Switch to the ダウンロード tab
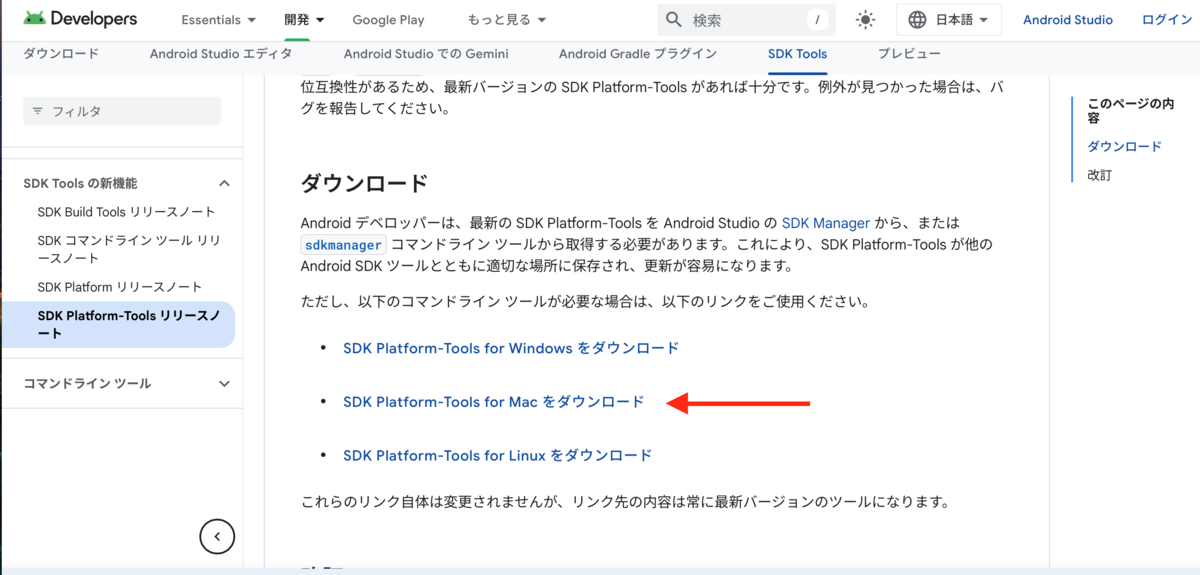1200x575 pixels. click(61, 54)
